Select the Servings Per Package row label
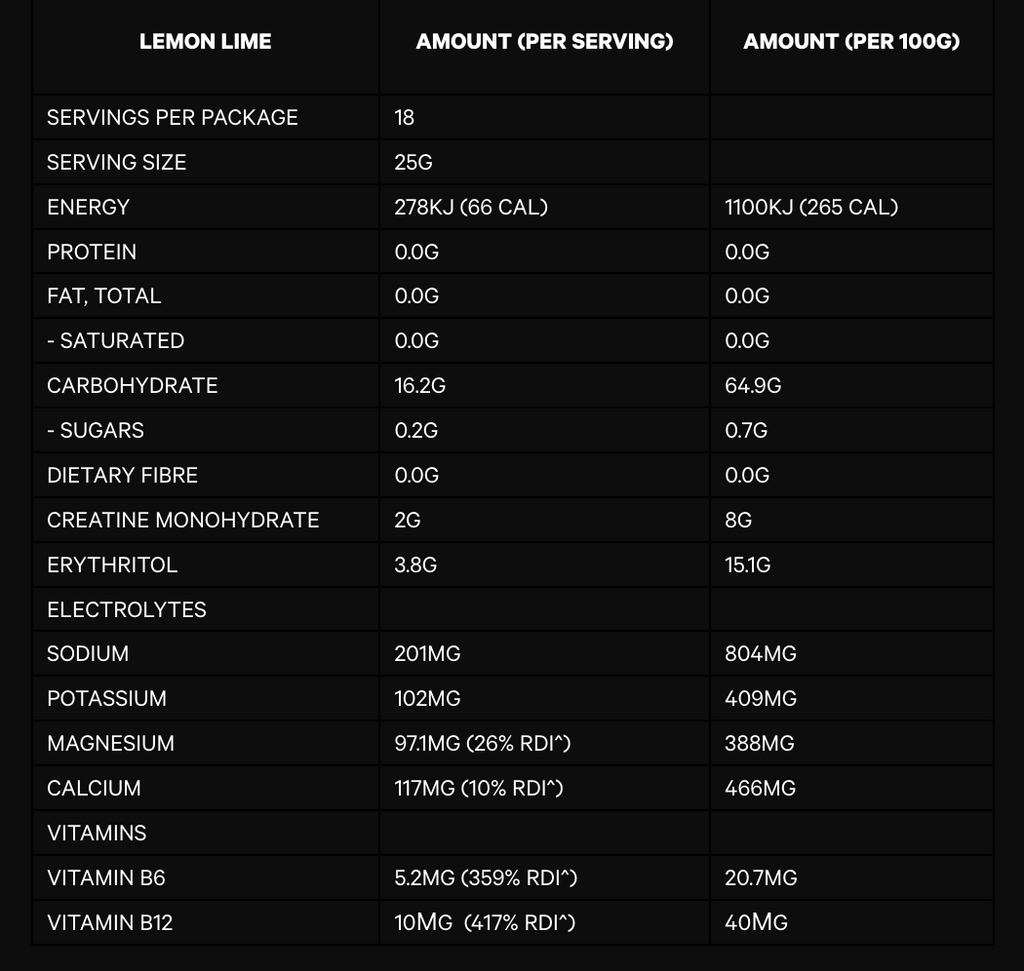 point(172,117)
